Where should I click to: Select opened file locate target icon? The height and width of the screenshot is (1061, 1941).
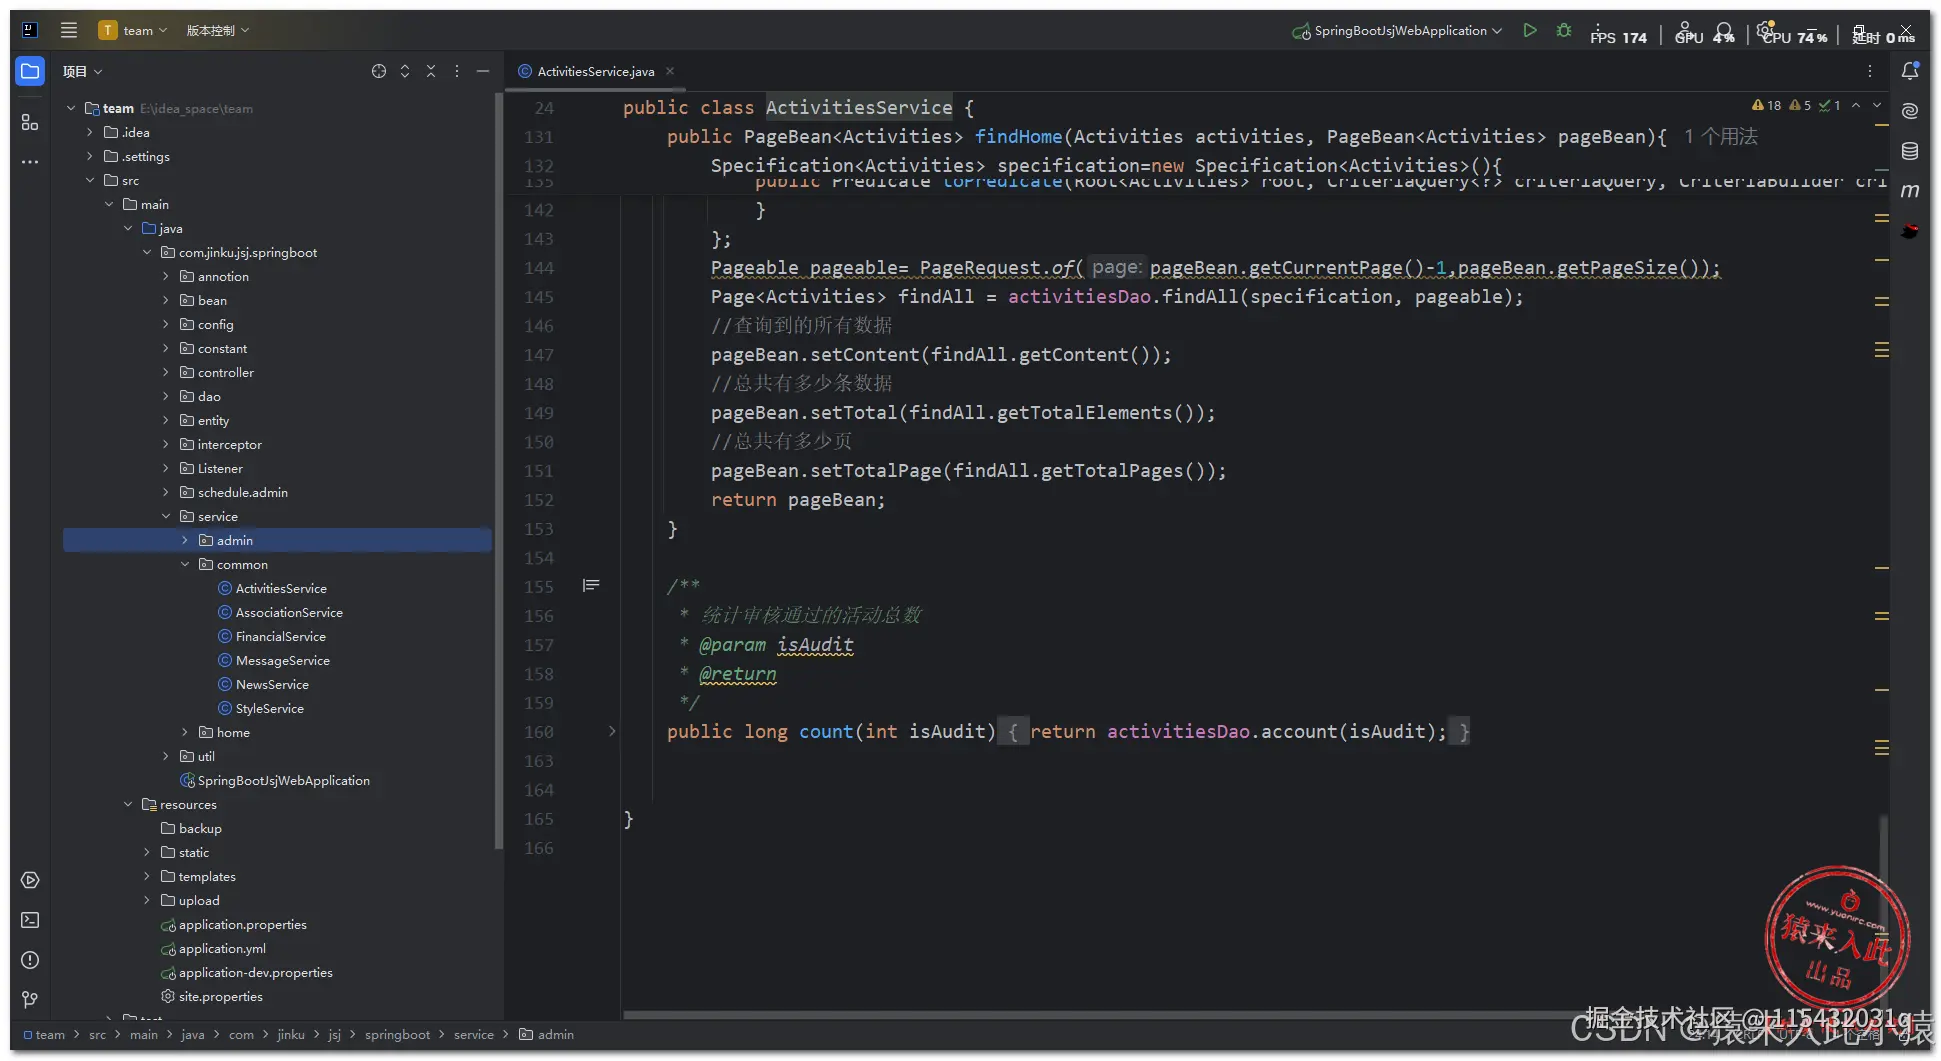point(379,71)
